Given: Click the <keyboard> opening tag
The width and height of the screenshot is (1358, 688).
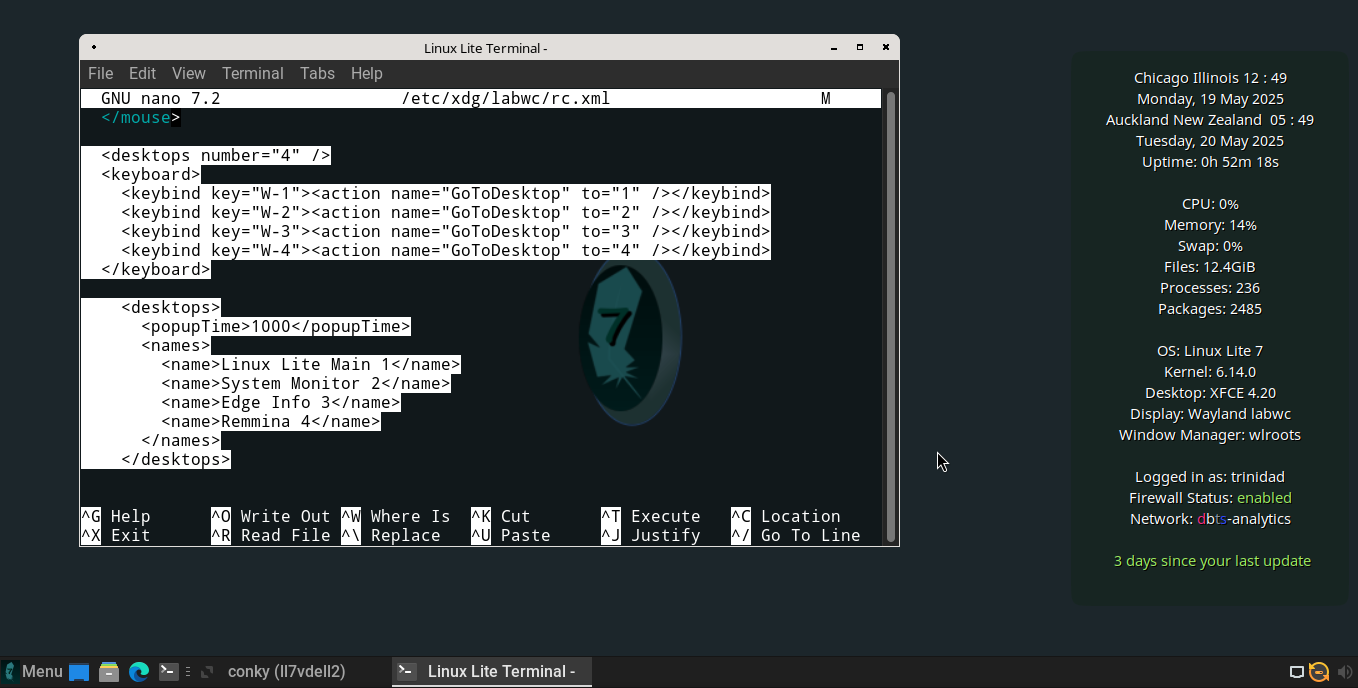Looking at the screenshot, I should pyautogui.click(x=151, y=174).
